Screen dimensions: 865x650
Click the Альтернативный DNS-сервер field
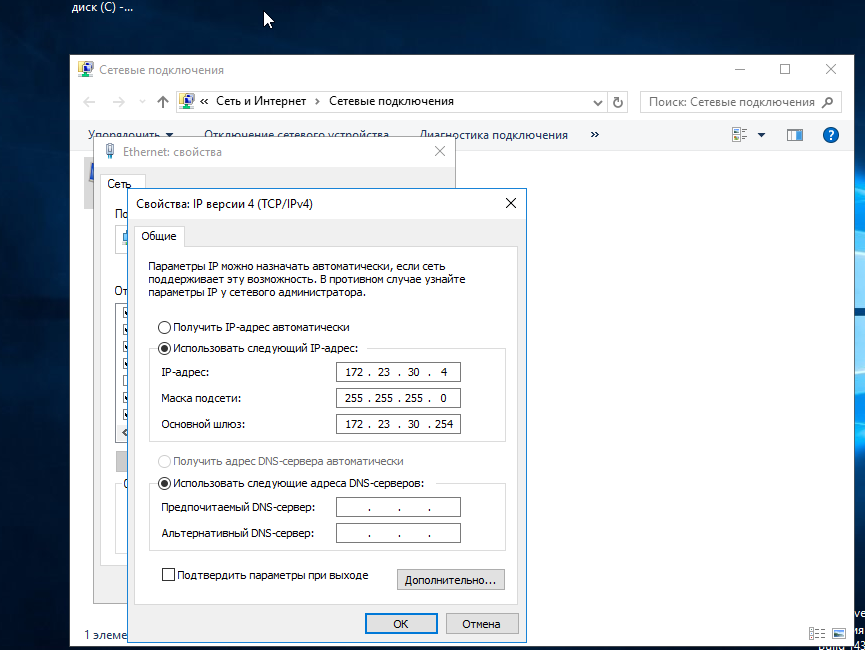click(398, 533)
